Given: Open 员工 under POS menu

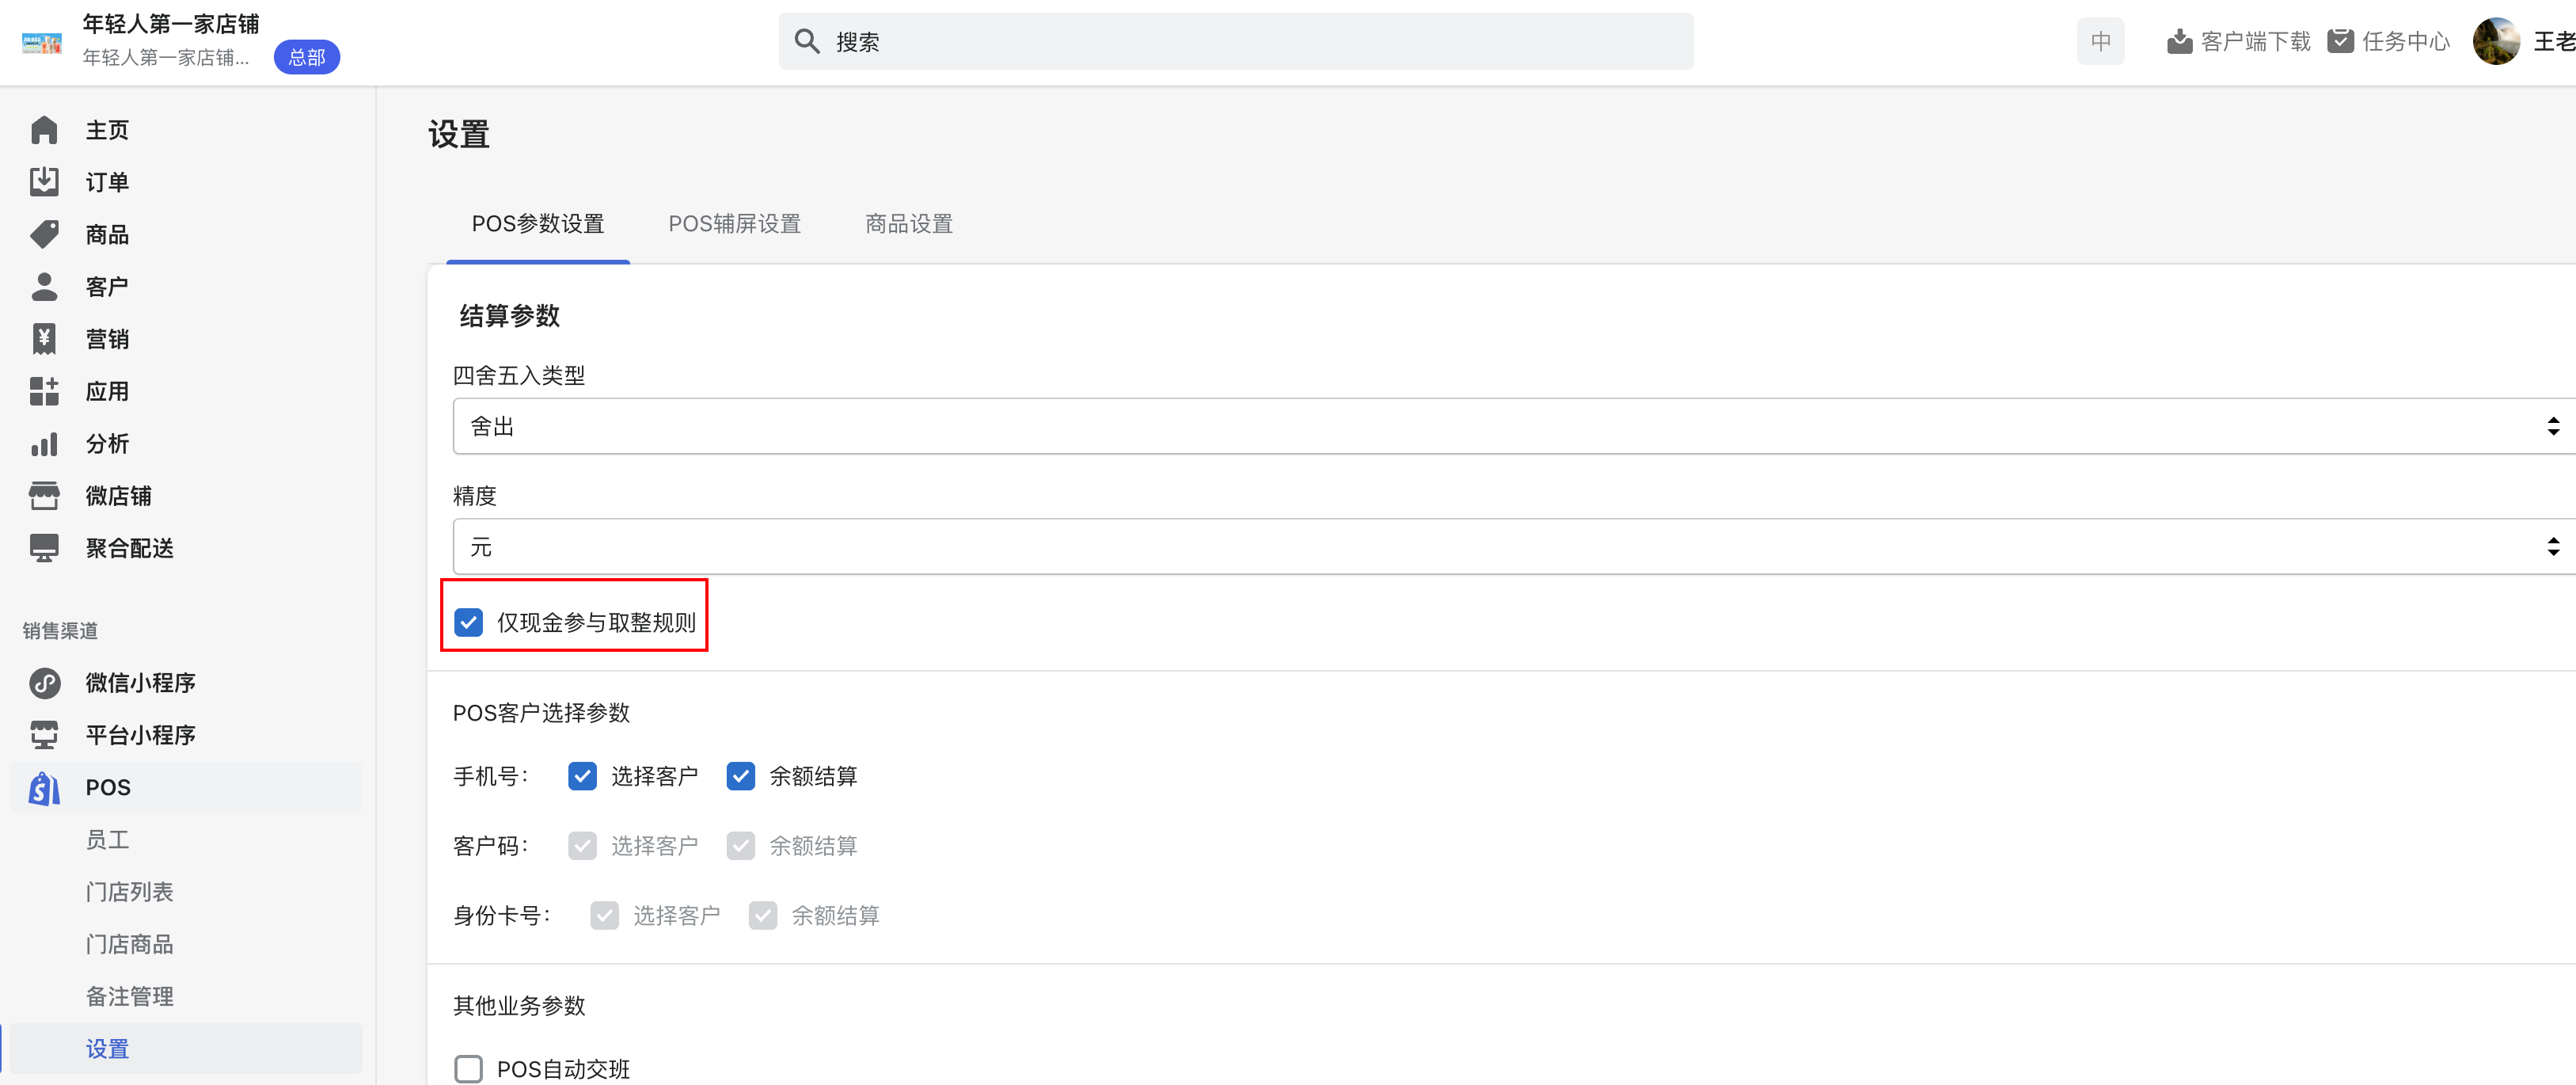Looking at the screenshot, I should pos(107,840).
